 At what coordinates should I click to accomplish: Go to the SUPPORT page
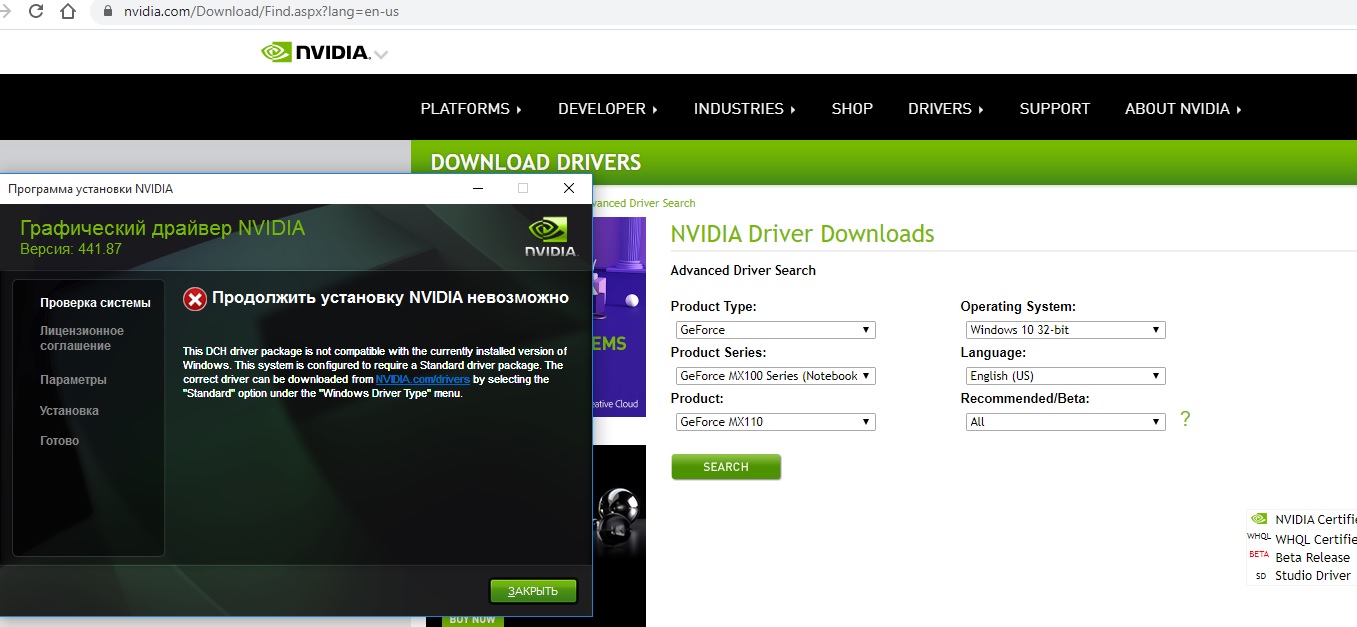pyautogui.click(x=1054, y=109)
